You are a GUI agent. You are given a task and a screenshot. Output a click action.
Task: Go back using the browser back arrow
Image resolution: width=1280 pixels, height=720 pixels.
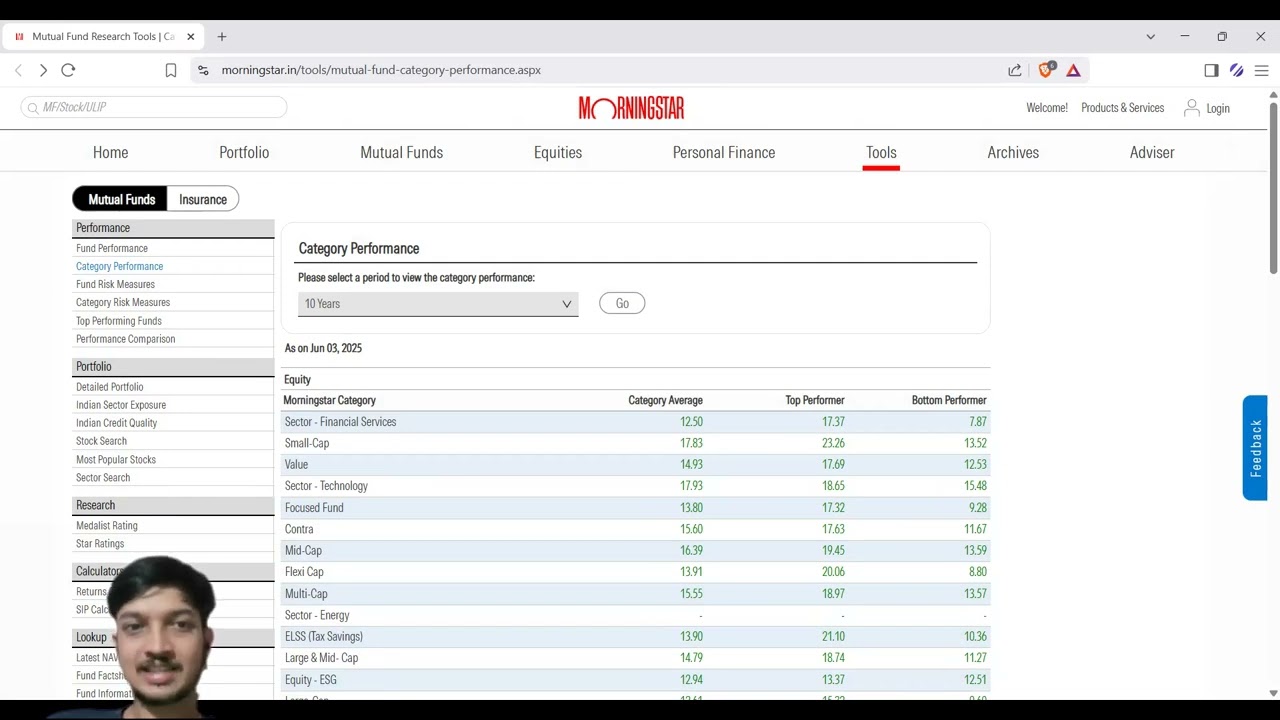18,70
